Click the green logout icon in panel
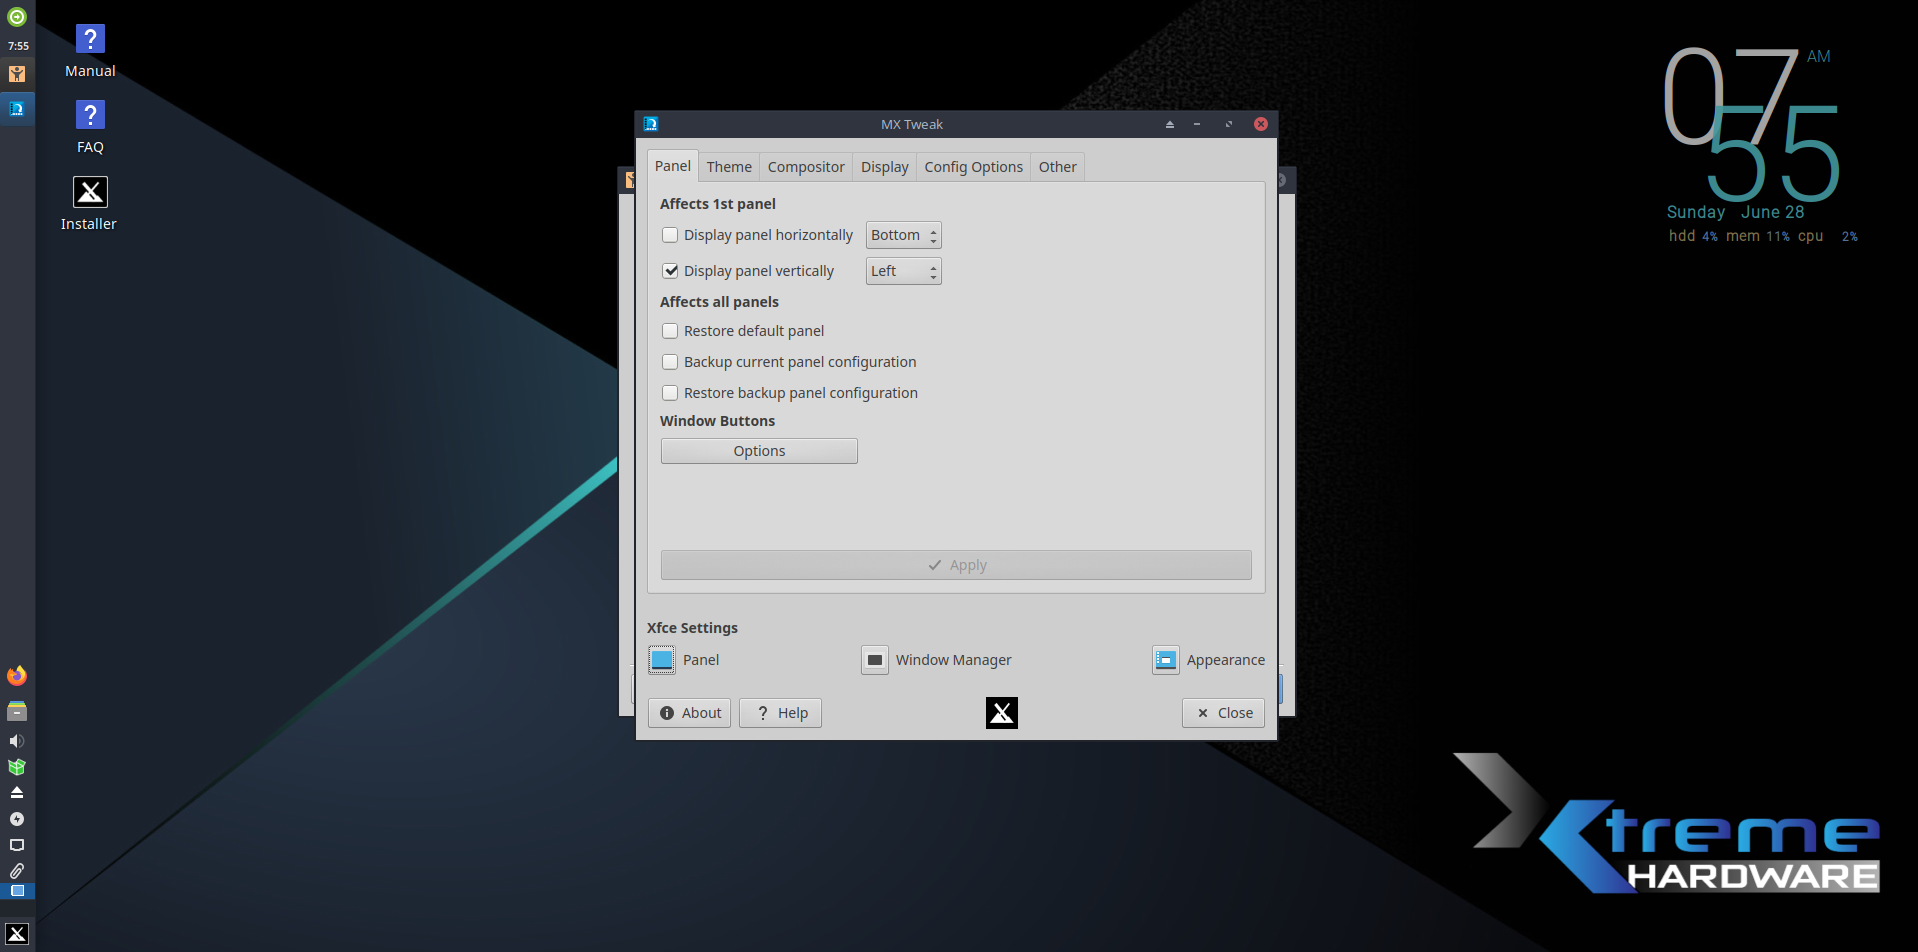 click(17, 17)
